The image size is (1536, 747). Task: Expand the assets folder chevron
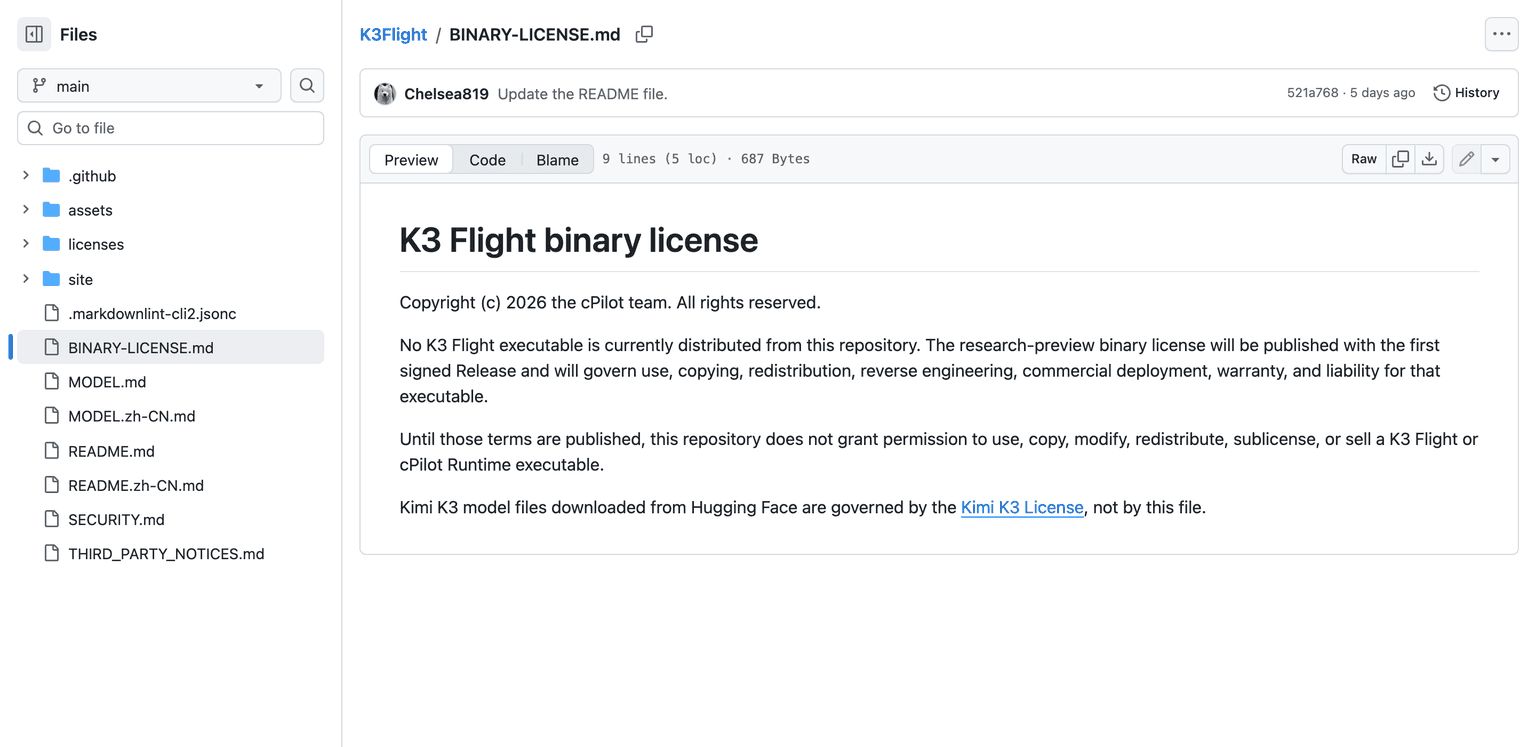[26, 210]
